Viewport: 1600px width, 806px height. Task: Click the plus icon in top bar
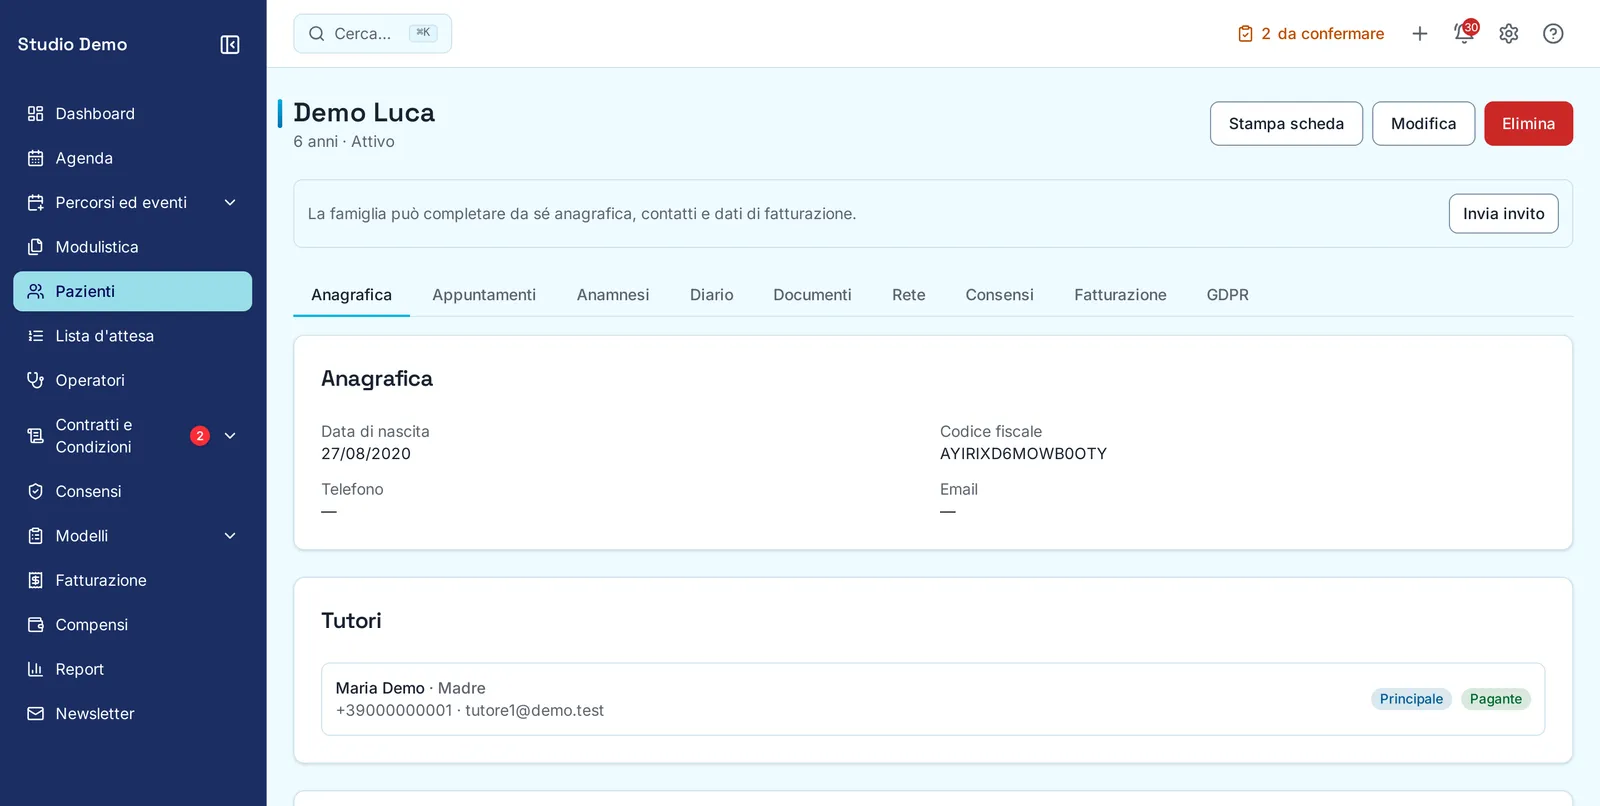coord(1420,34)
